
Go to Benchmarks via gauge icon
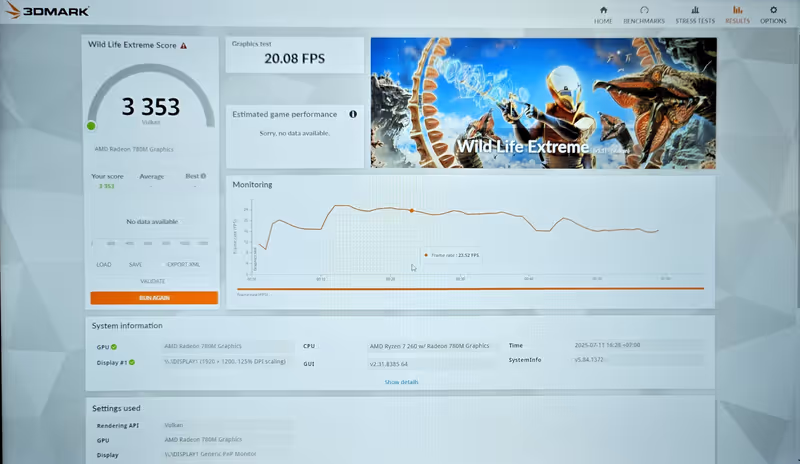coord(645,10)
